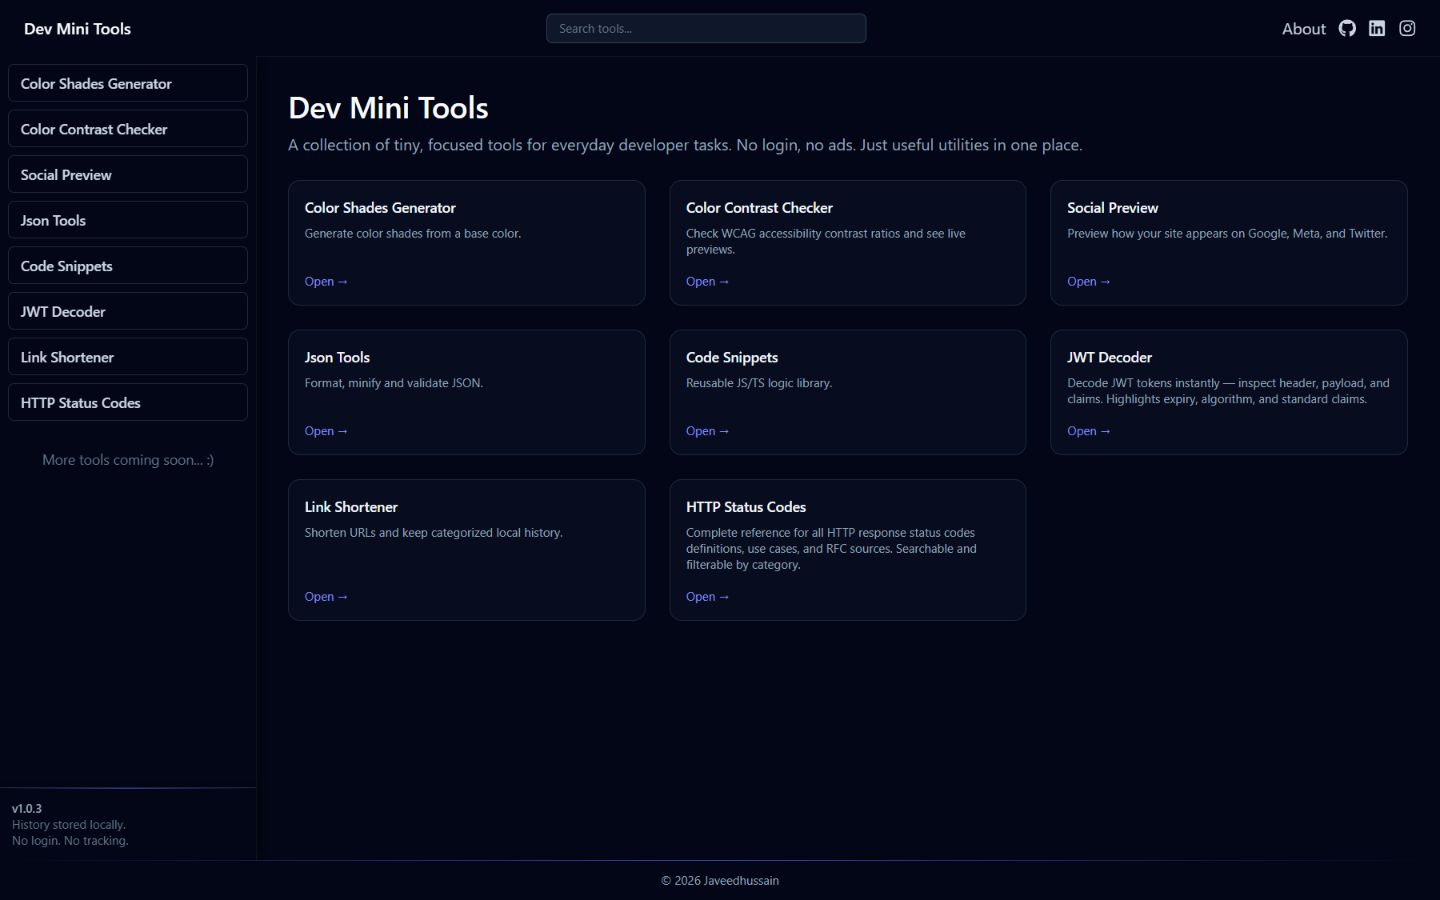Select Json Tools in sidebar
1440x900 pixels.
128,220
